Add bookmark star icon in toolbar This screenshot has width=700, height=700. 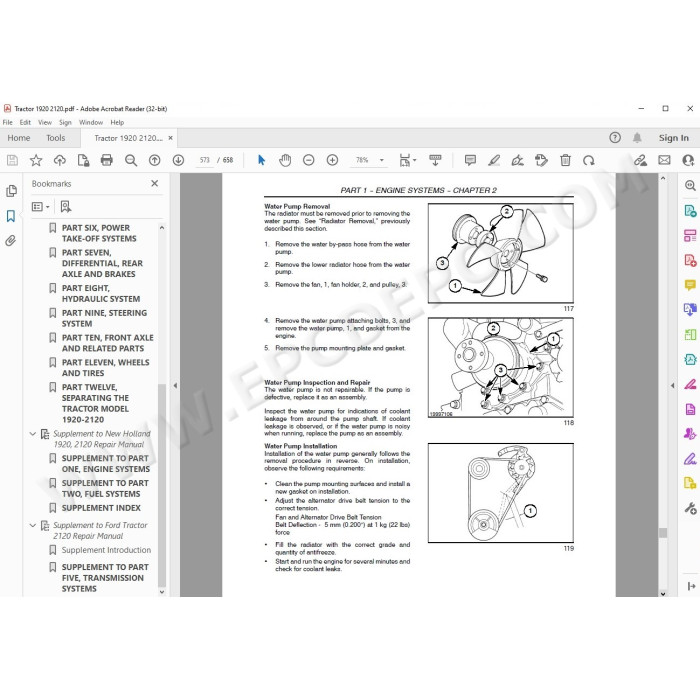click(36, 160)
